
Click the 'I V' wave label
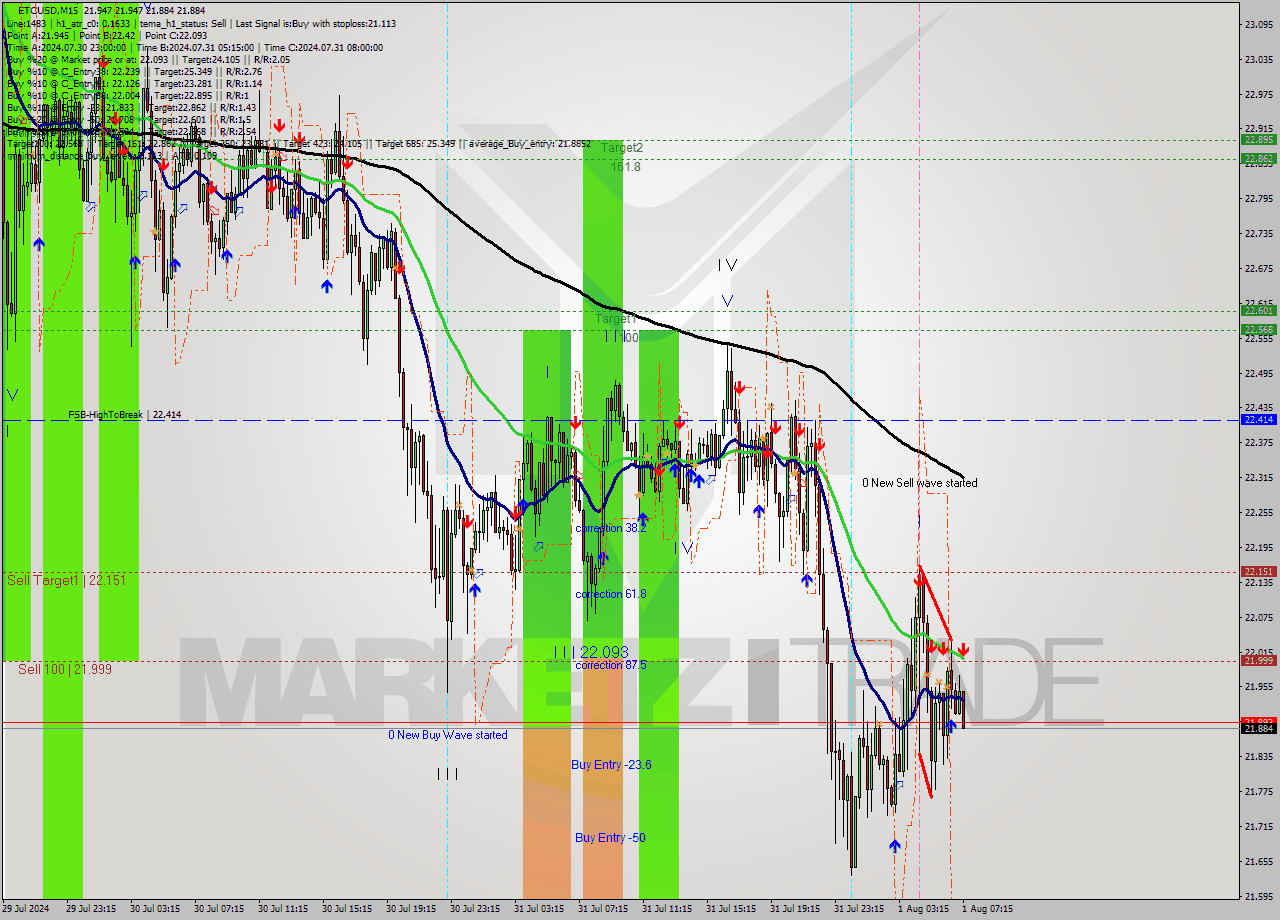click(x=727, y=265)
